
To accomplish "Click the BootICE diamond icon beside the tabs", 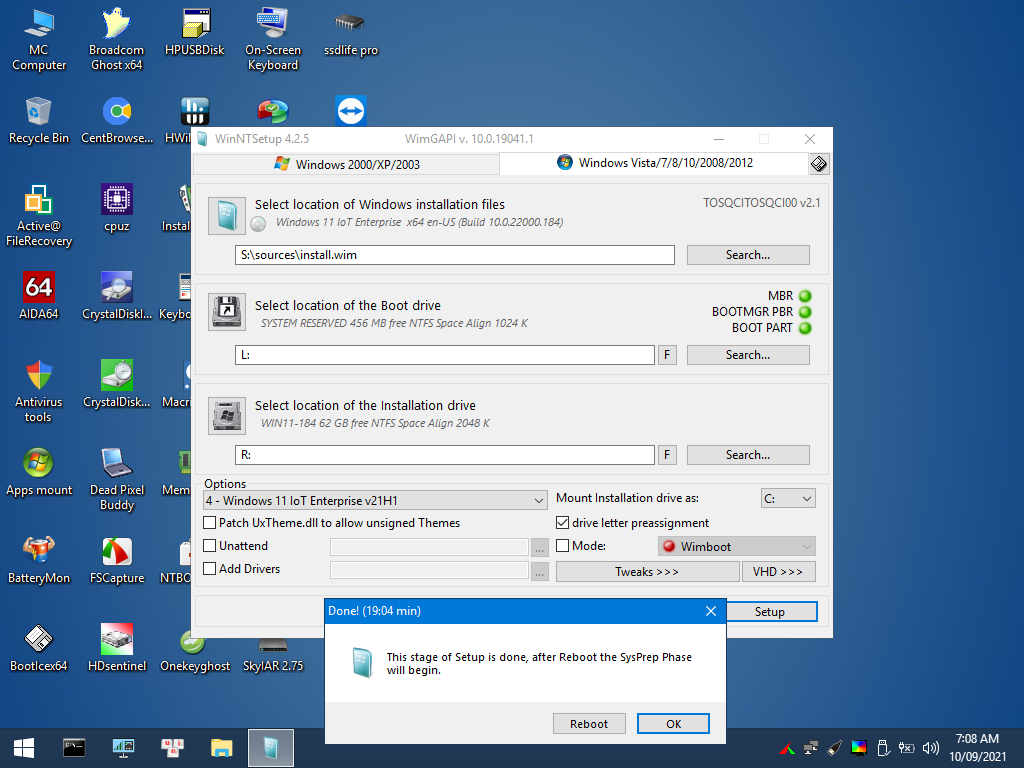I will click(819, 164).
